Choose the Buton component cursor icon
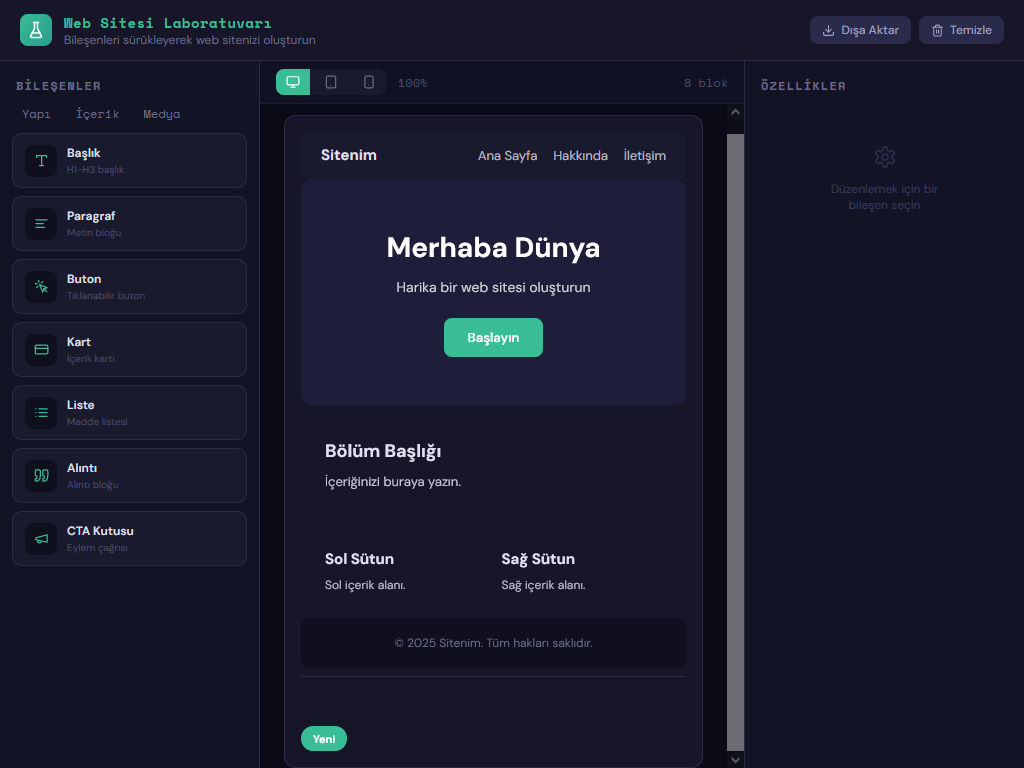 pyautogui.click(x=41, y=287)
